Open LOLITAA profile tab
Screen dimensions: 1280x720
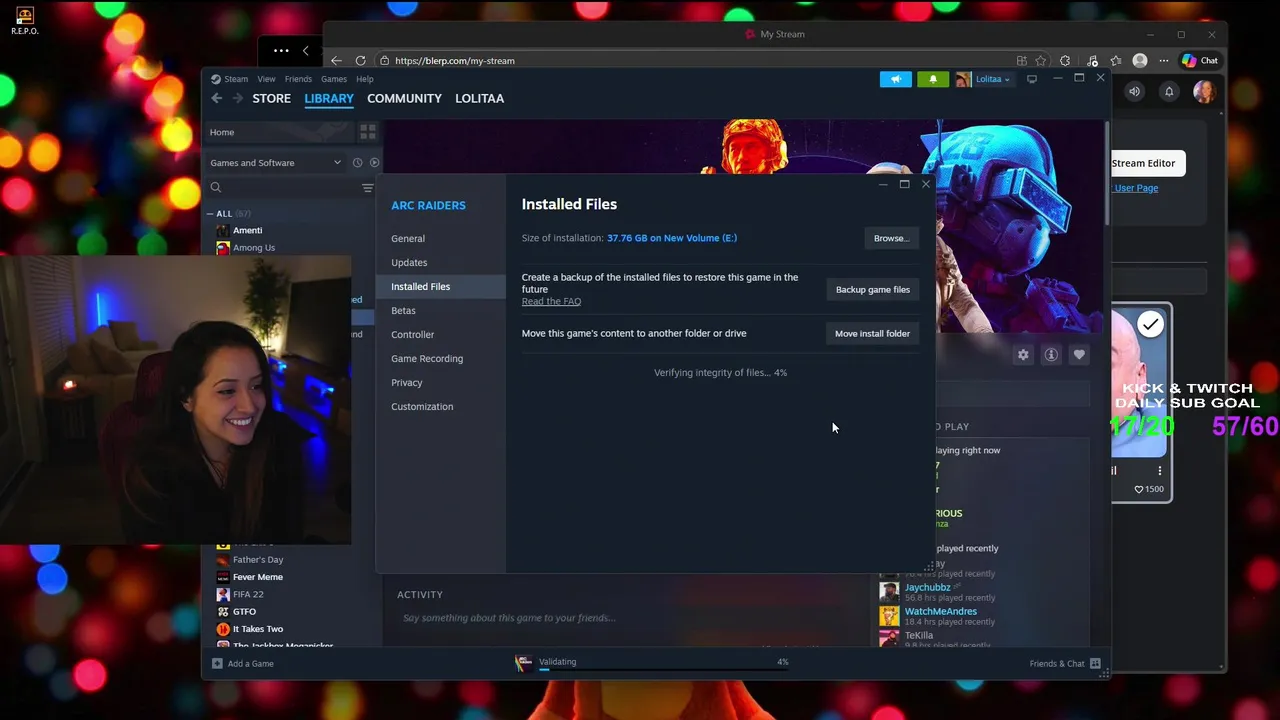[479, 98]
